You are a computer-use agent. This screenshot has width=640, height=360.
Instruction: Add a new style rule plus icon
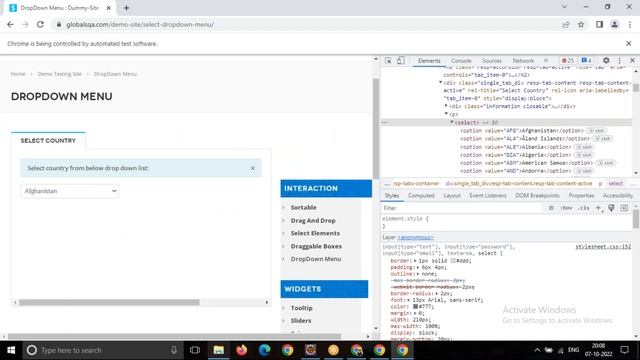598,208
